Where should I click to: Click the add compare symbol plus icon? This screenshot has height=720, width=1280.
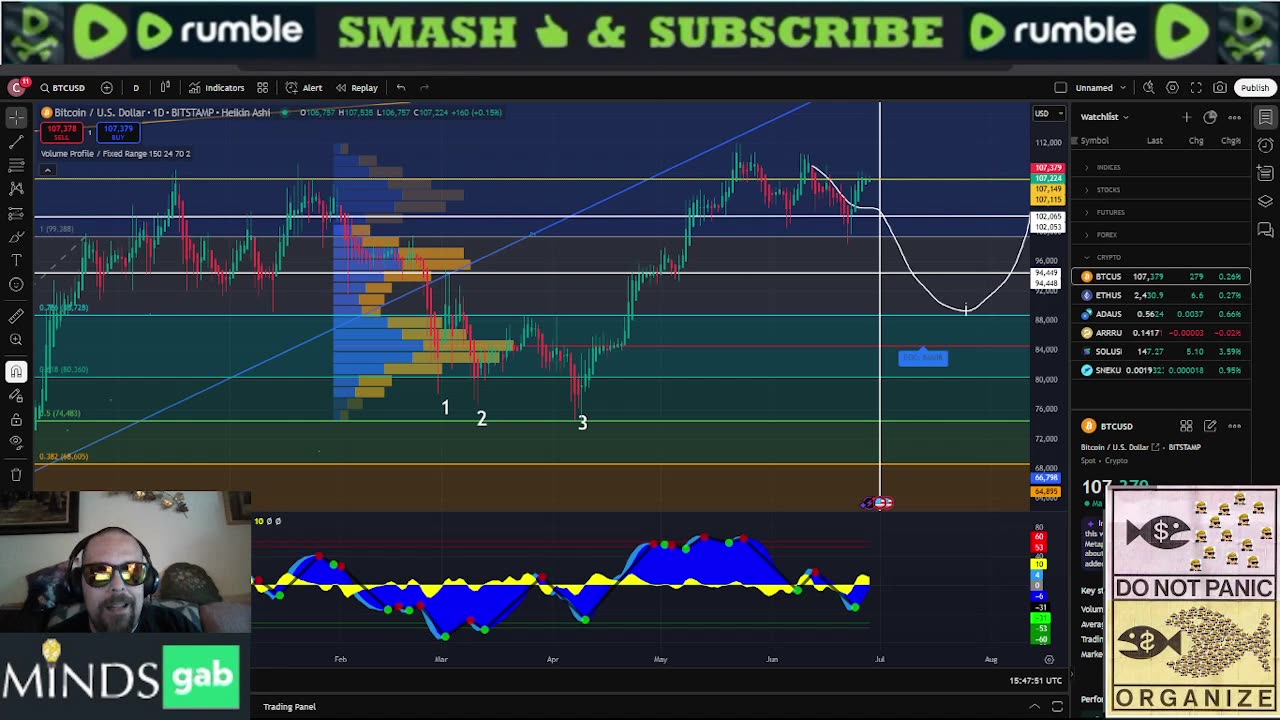pos(107,88)
